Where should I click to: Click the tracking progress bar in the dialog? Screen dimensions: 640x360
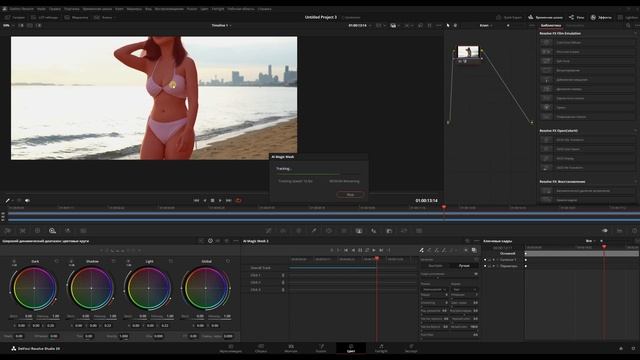point(318,174)
